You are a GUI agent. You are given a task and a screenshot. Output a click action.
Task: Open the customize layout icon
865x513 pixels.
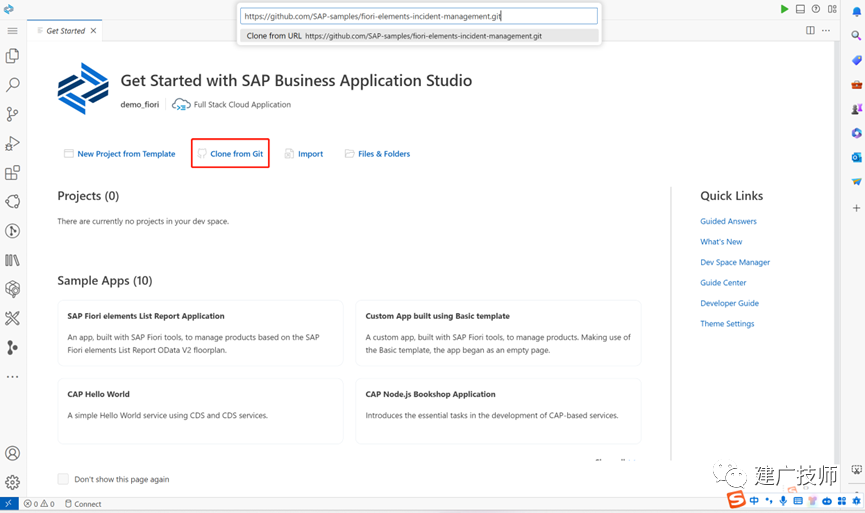pos(832,9)
